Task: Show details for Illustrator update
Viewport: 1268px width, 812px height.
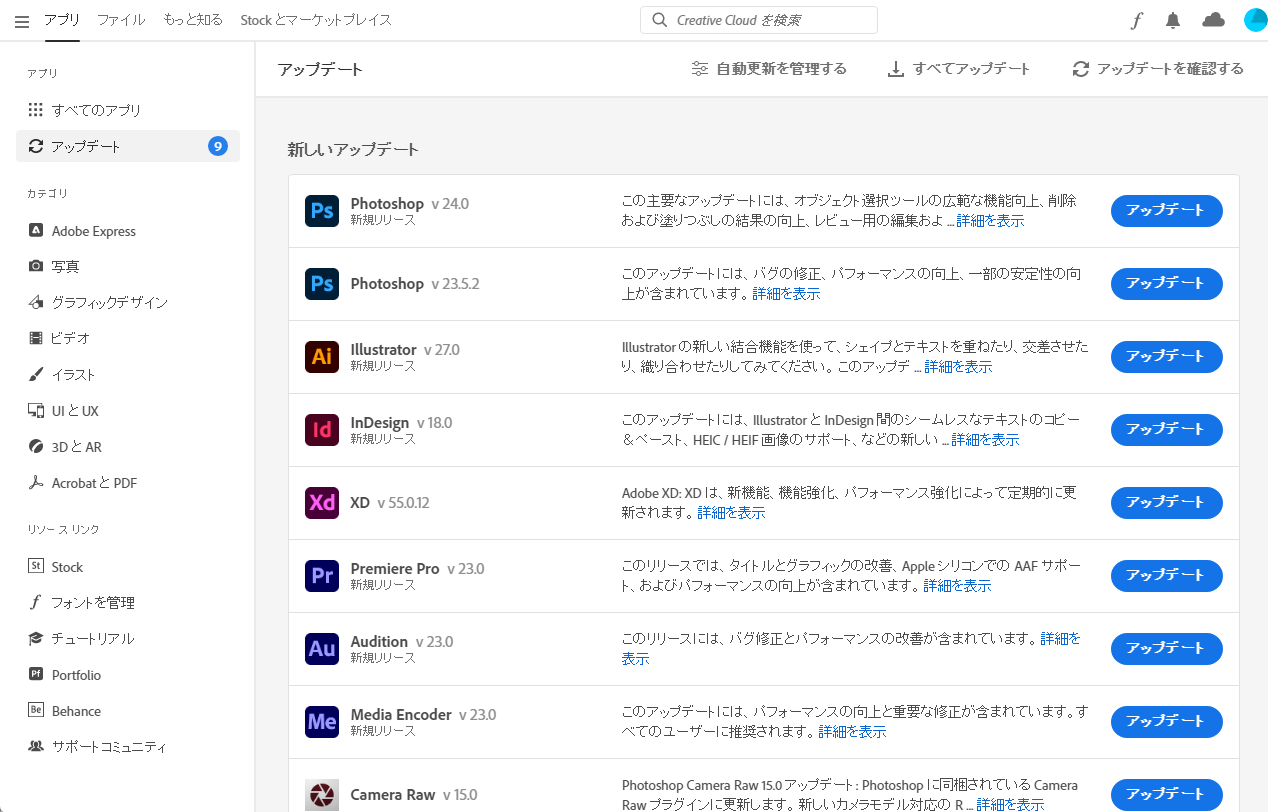Action: pyautogui.click(x=958, y=367)
